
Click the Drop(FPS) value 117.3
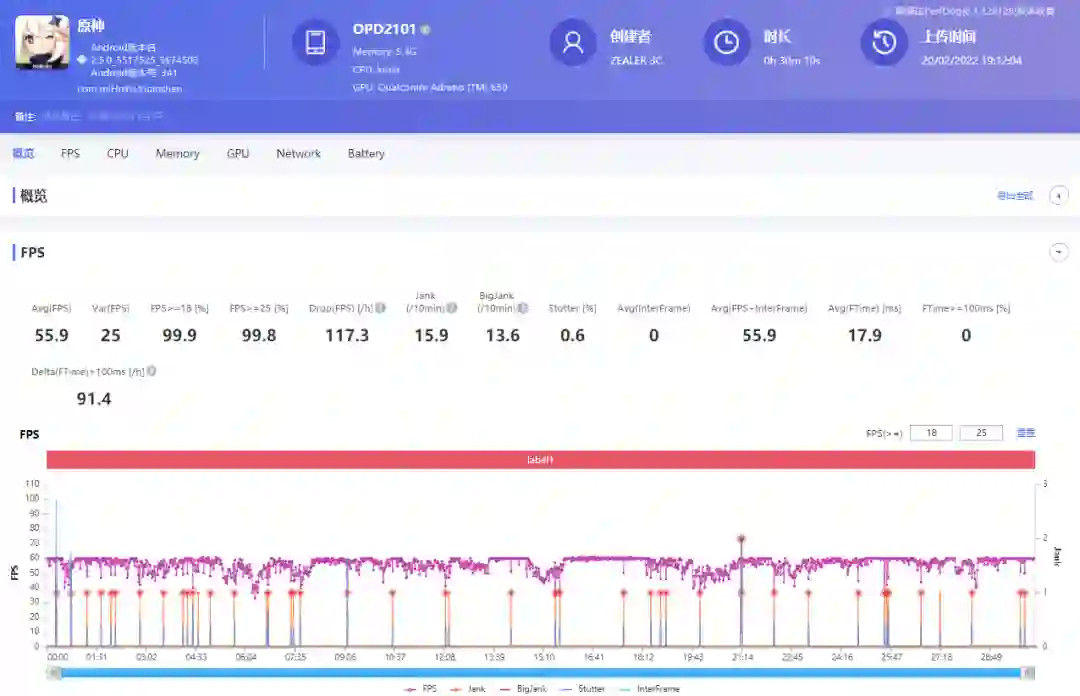coord(347,336)
